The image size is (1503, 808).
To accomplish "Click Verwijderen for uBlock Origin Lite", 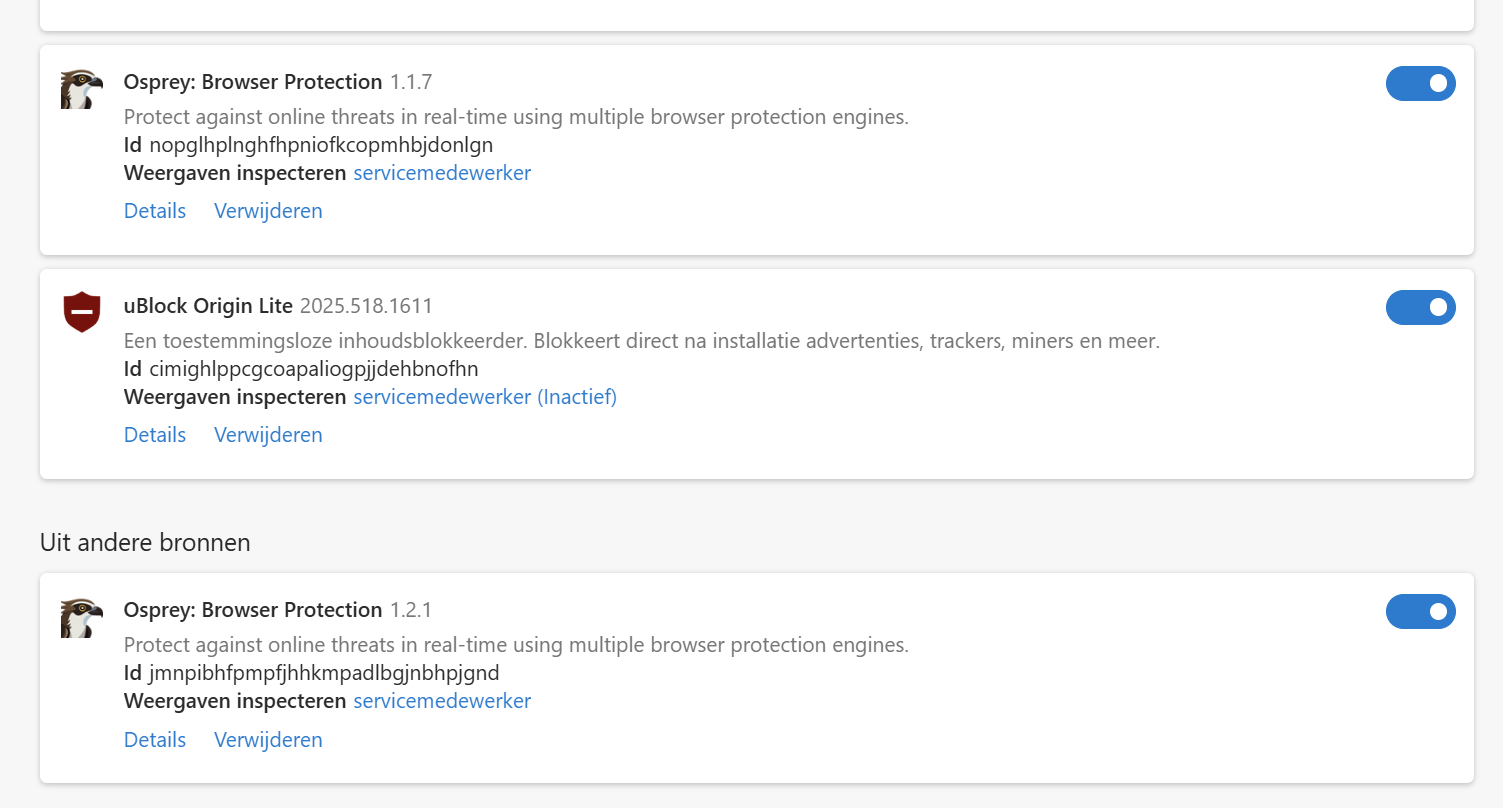I will (x=268, y=435).
